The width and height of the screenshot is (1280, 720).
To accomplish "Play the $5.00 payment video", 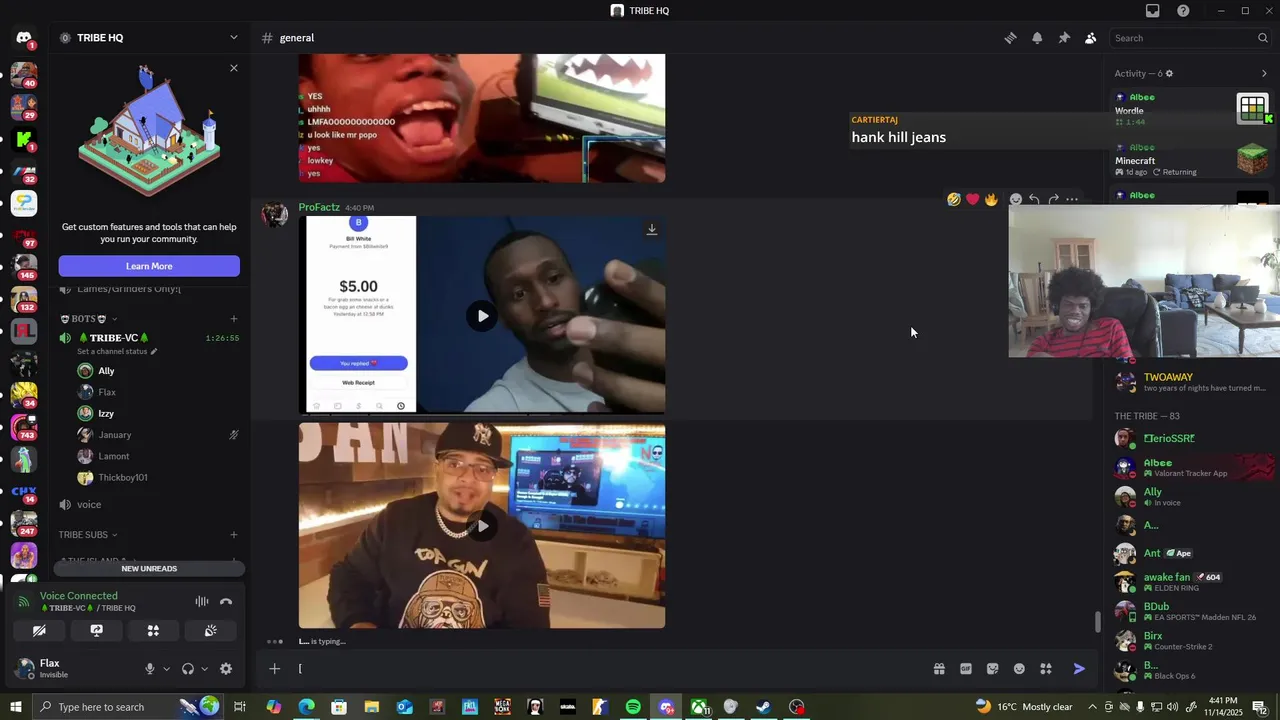I will pos(482,316).
